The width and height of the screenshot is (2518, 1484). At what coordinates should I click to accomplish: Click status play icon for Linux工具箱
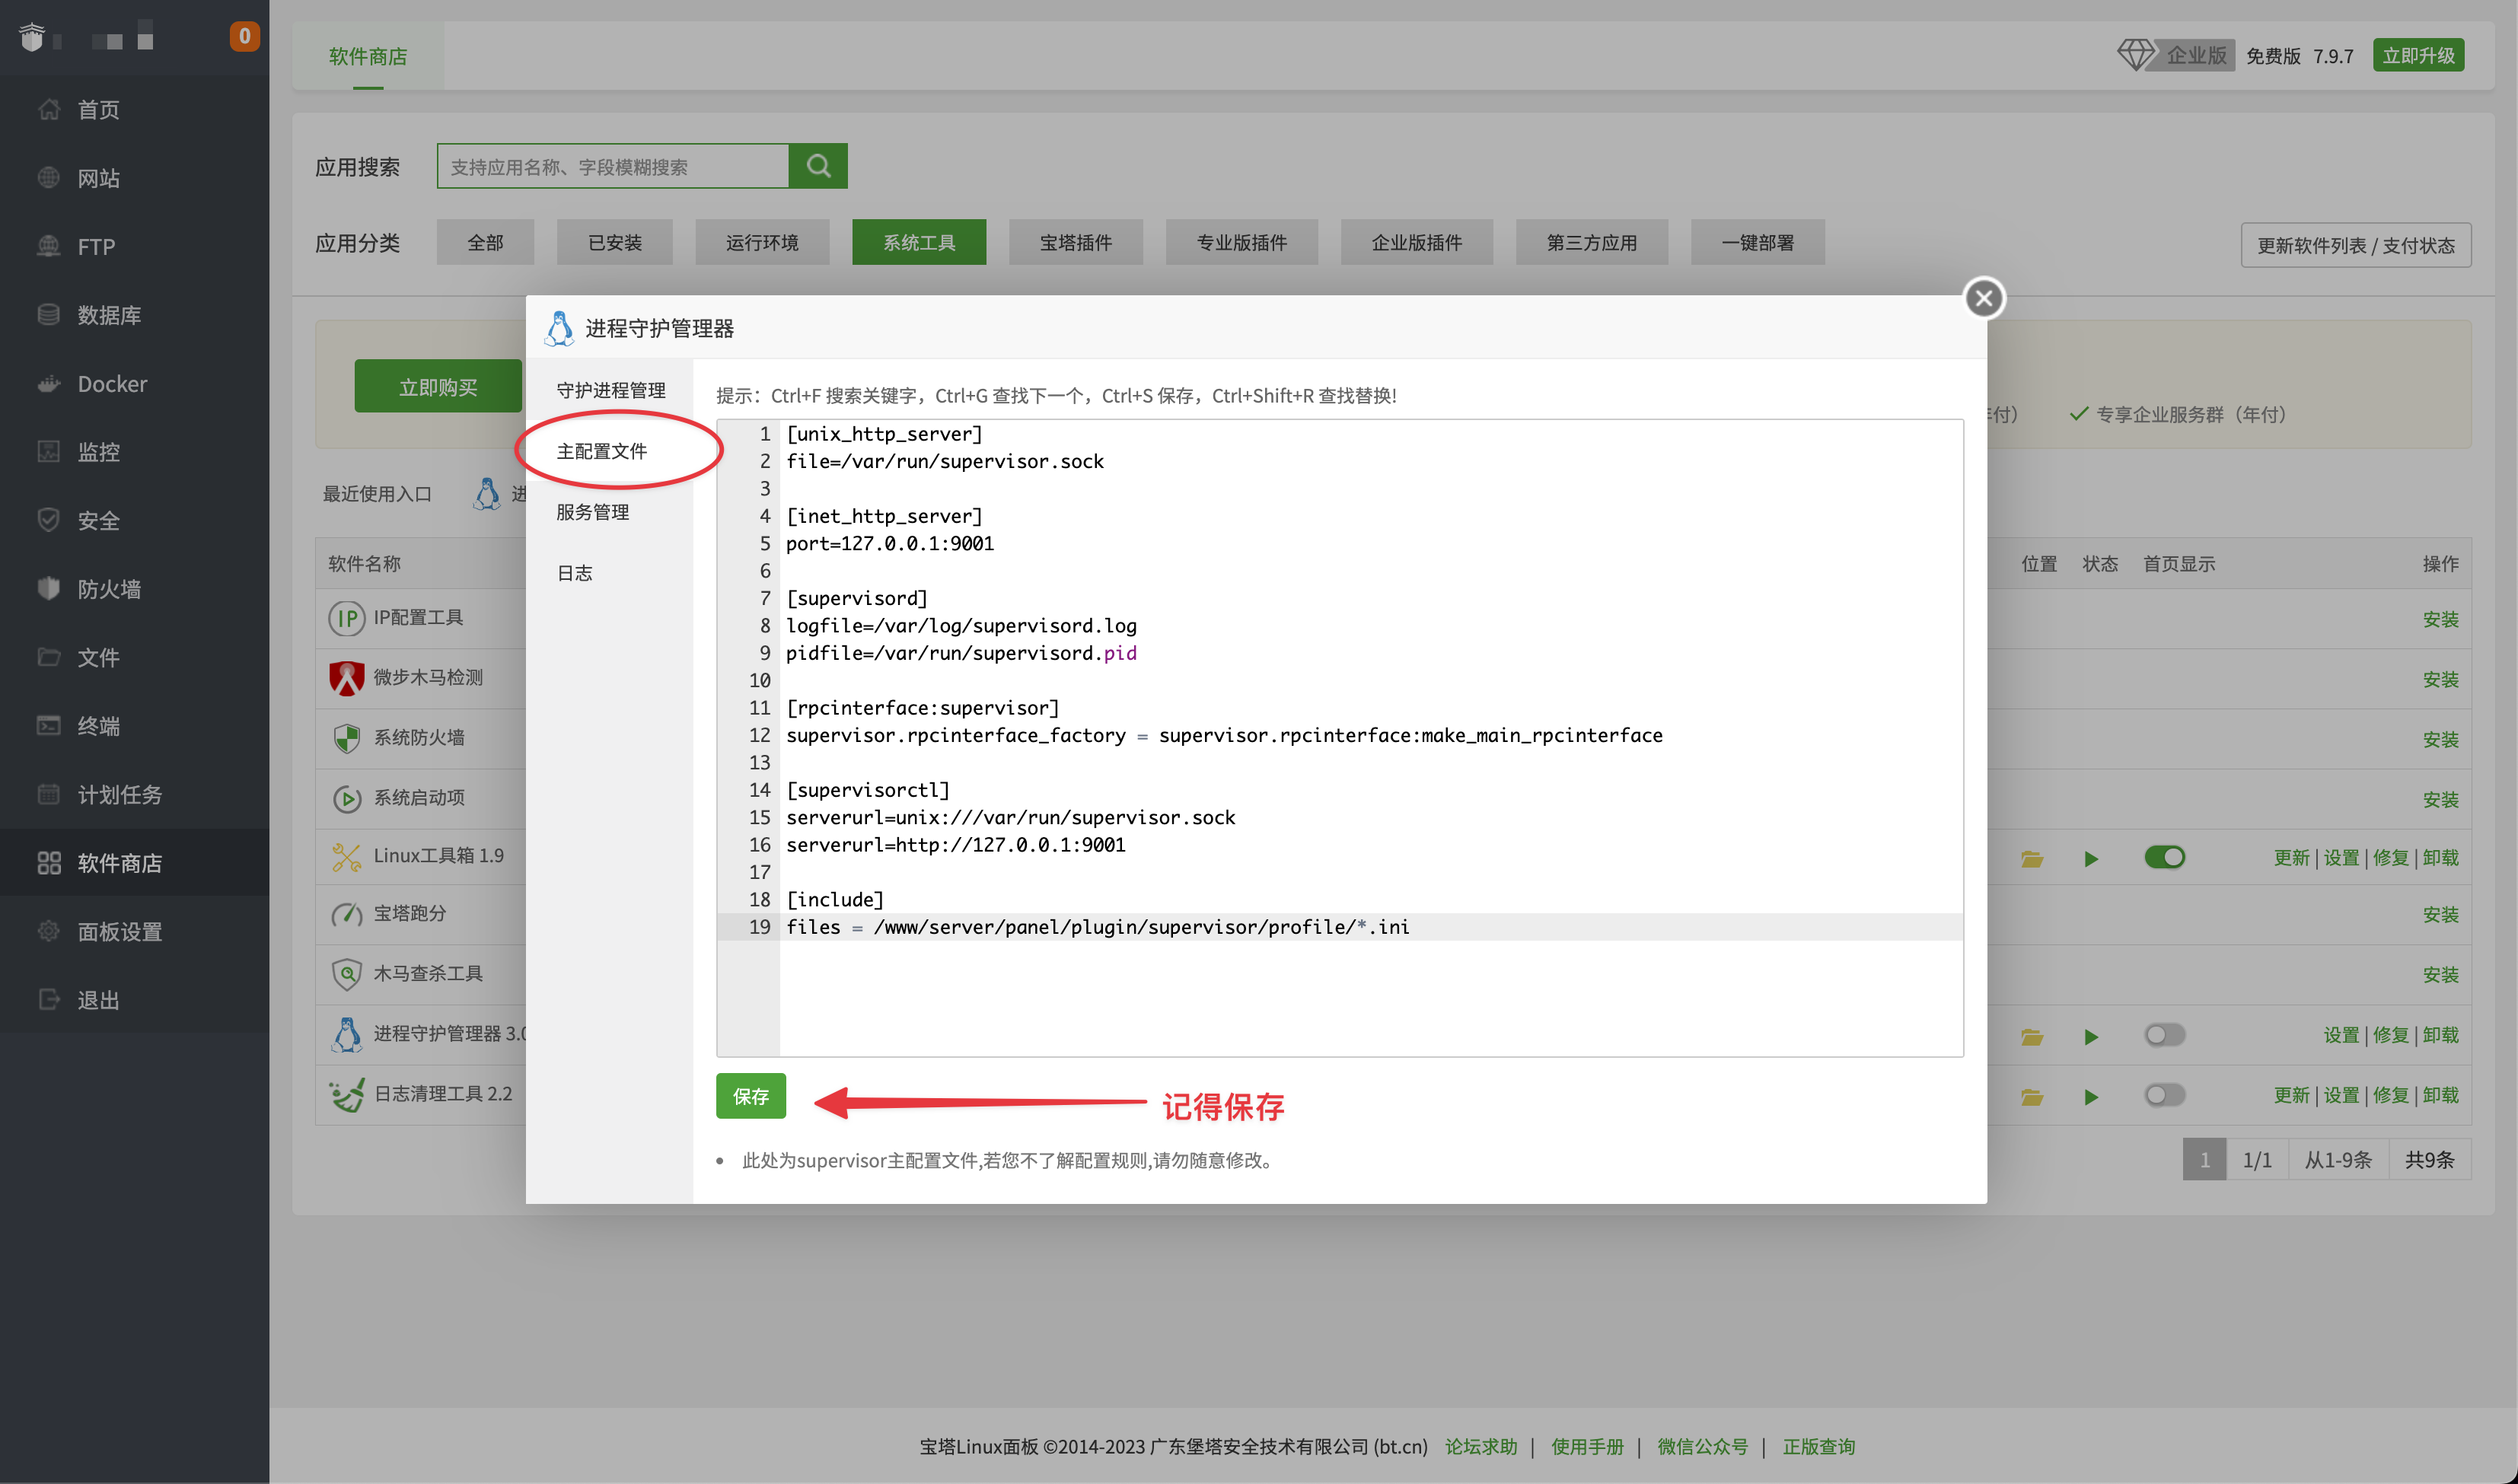pyautogui.click(x=2090, y=858)
